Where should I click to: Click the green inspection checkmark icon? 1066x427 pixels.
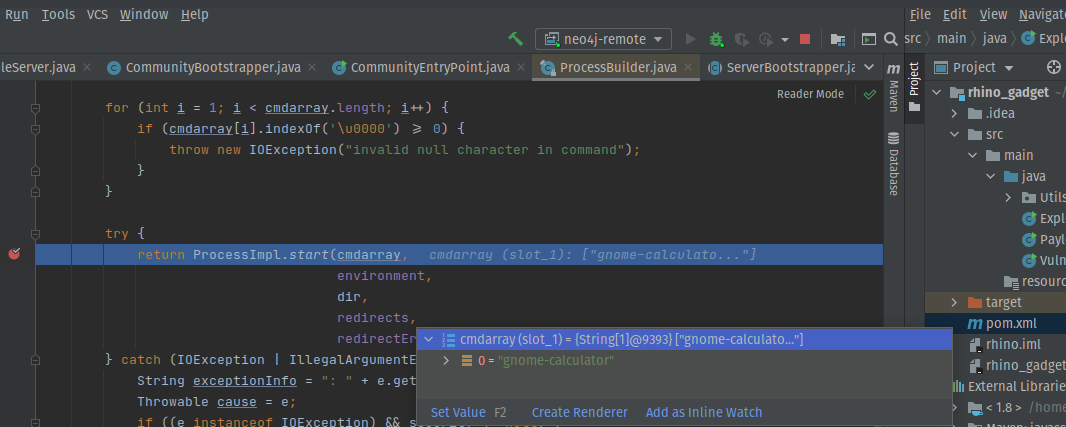(x=870, y=95)
